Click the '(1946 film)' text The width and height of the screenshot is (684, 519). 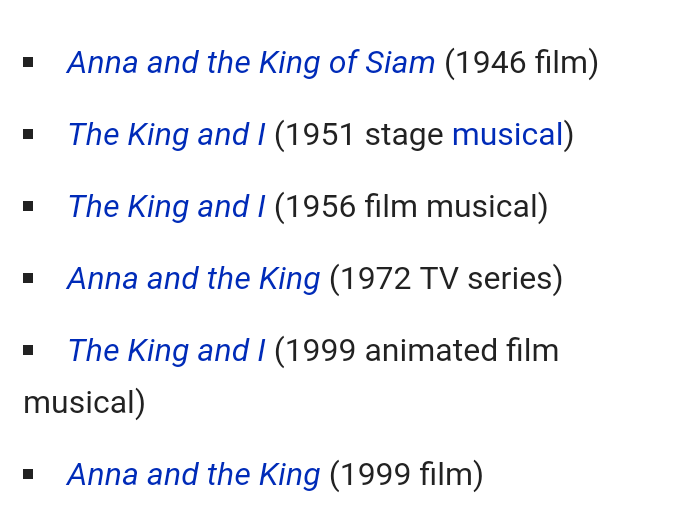pyautogui.click(x=521, y=63)
